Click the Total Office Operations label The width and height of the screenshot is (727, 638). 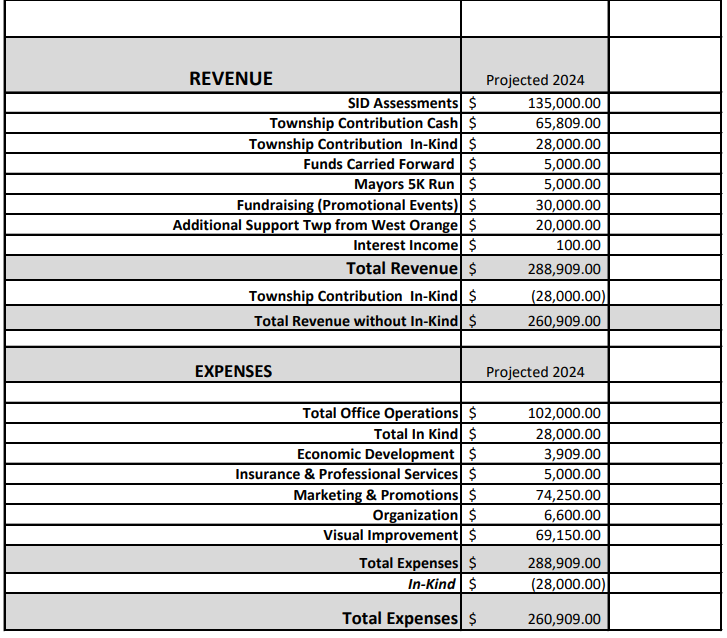point(380,413)
